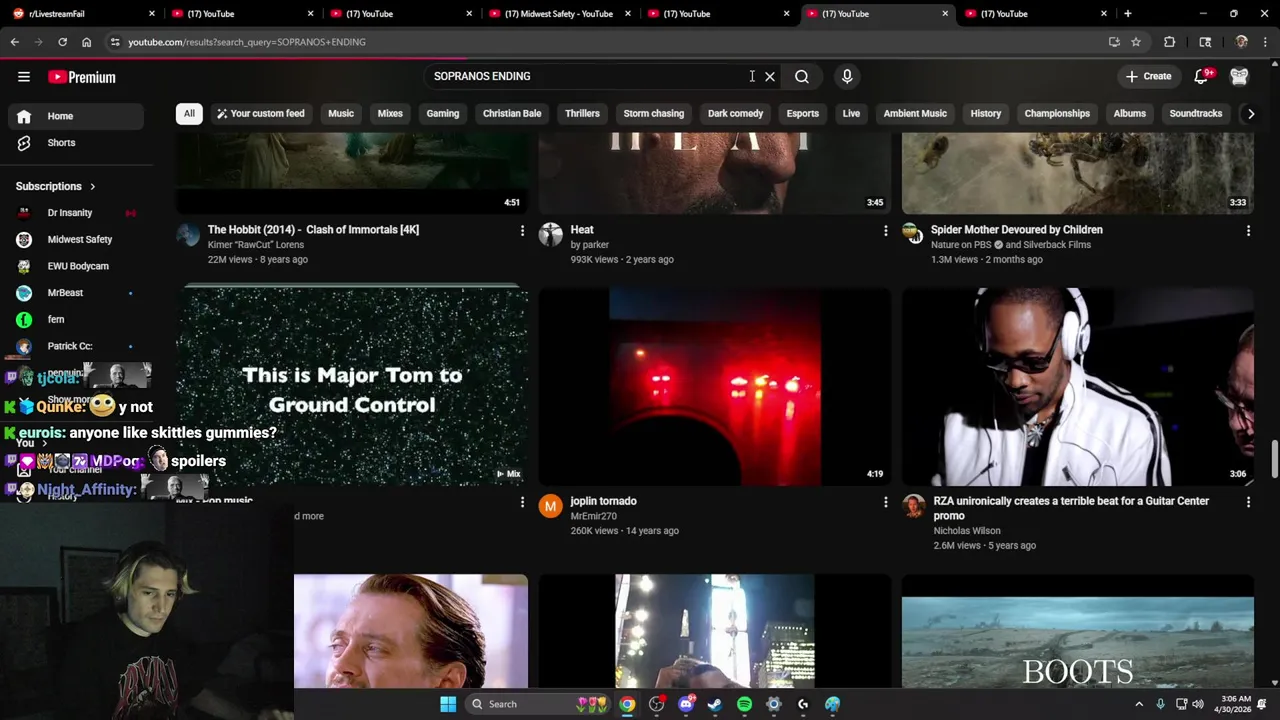Open the YouTube guide hamburger menu
Viewport: 1280px width, 720px height.
pos(24,77)
